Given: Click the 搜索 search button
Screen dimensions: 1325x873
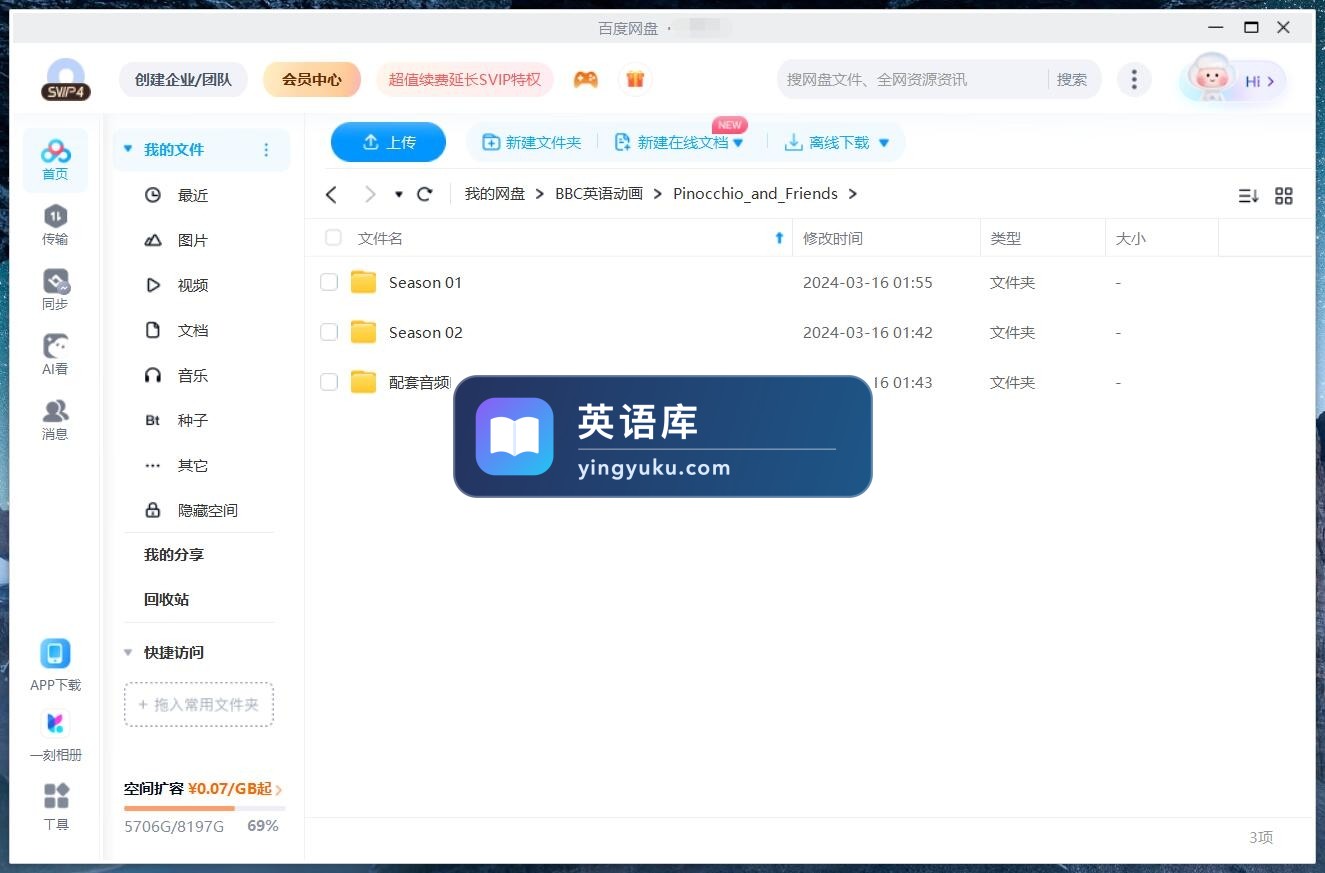Looking at the screenshot, I should click(1072, 79).
